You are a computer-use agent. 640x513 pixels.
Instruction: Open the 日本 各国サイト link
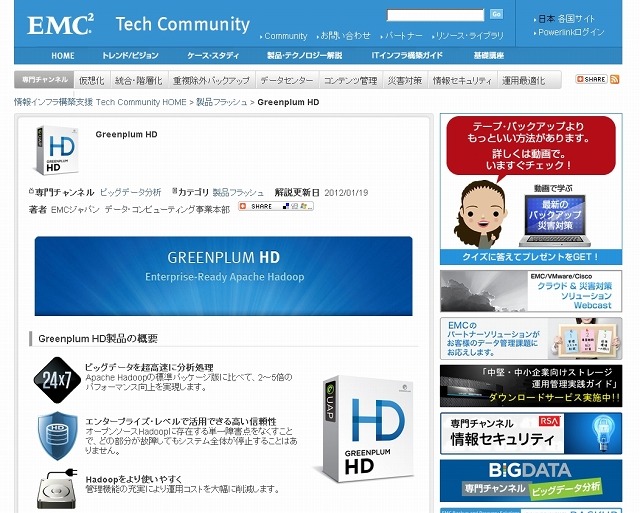coord(566,19)
